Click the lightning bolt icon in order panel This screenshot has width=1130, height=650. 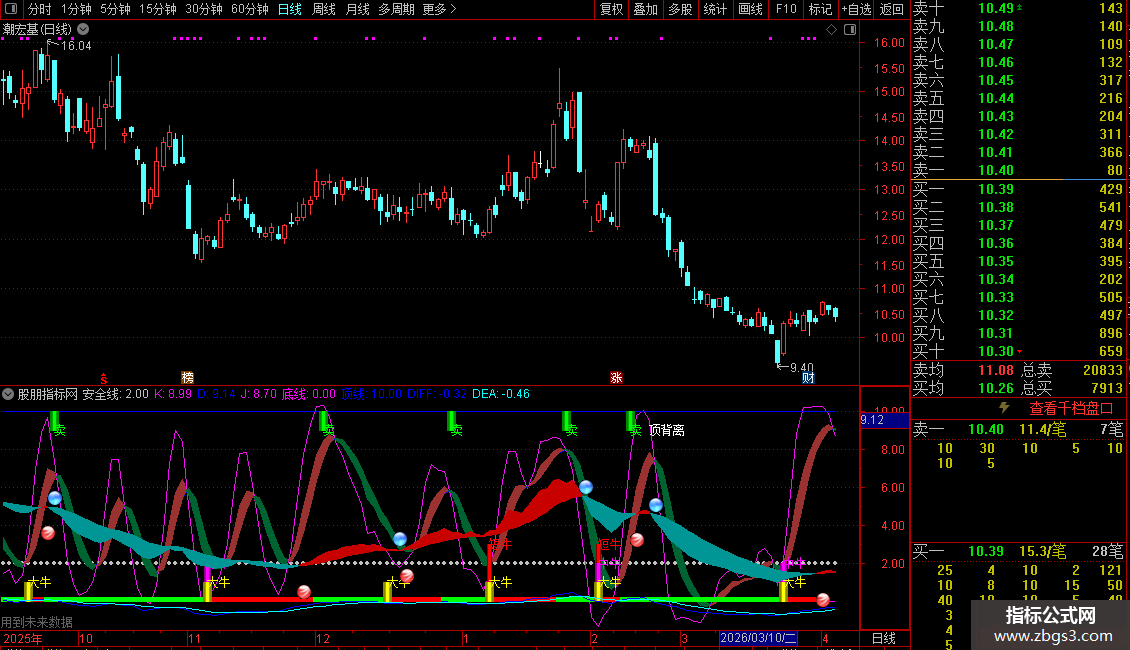tap(1004, 408)
